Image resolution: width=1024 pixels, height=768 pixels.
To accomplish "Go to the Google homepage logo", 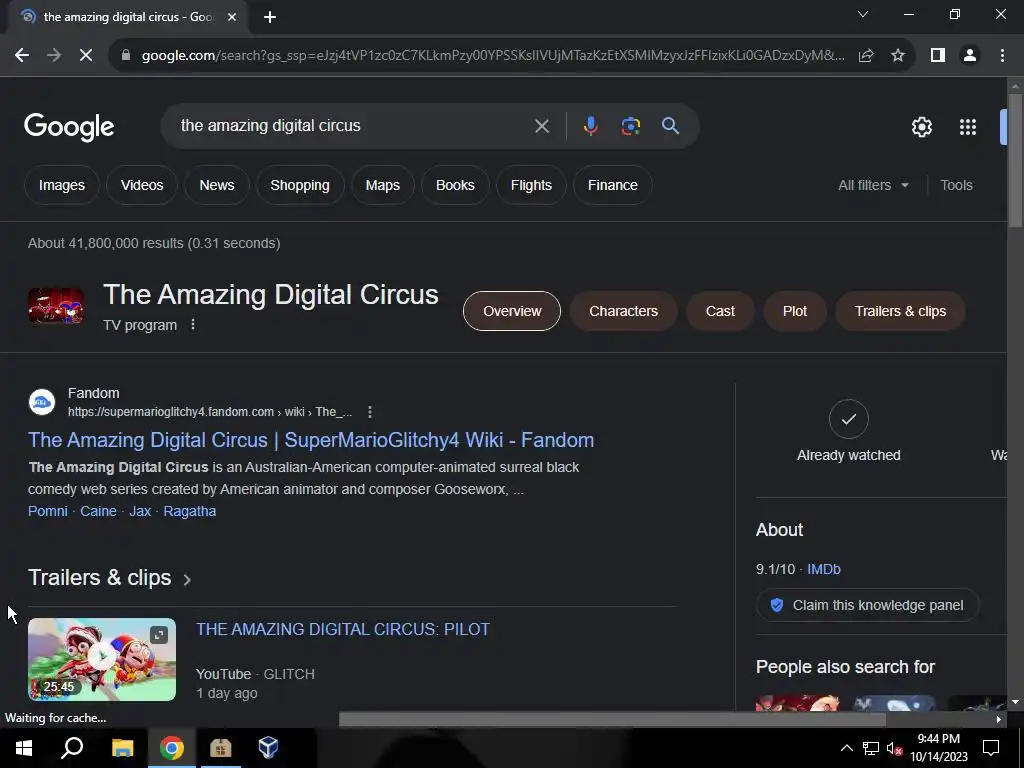I will (69, 127).
